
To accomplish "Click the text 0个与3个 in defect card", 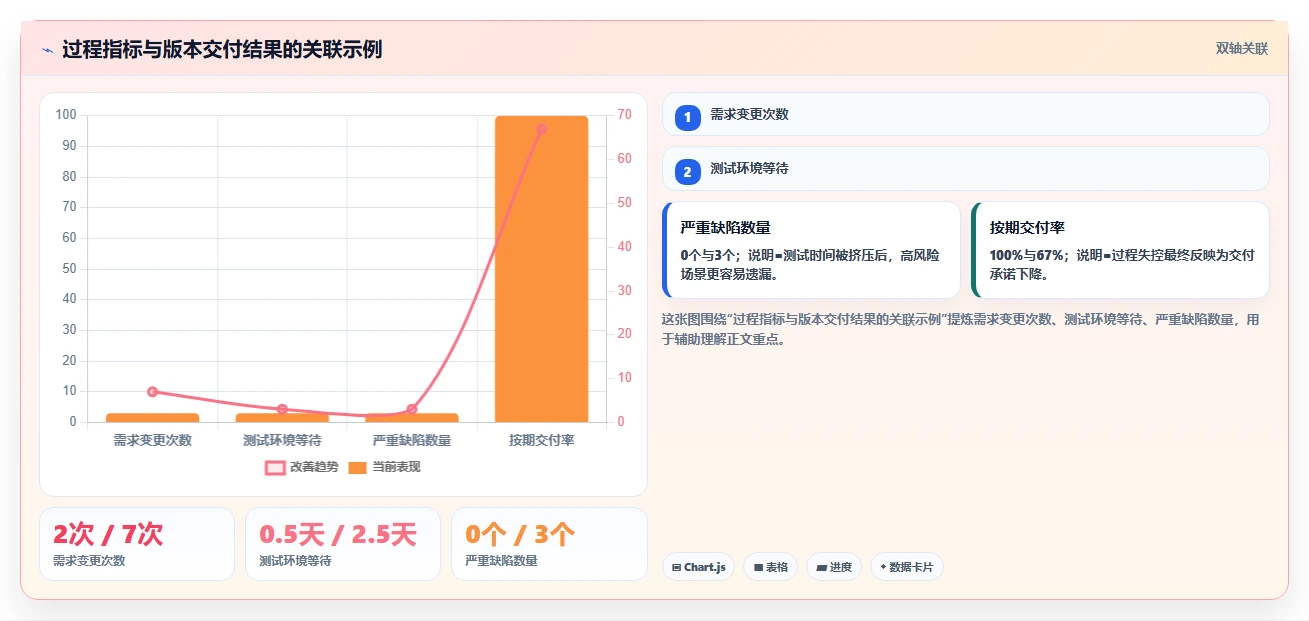I will point(707,255).
